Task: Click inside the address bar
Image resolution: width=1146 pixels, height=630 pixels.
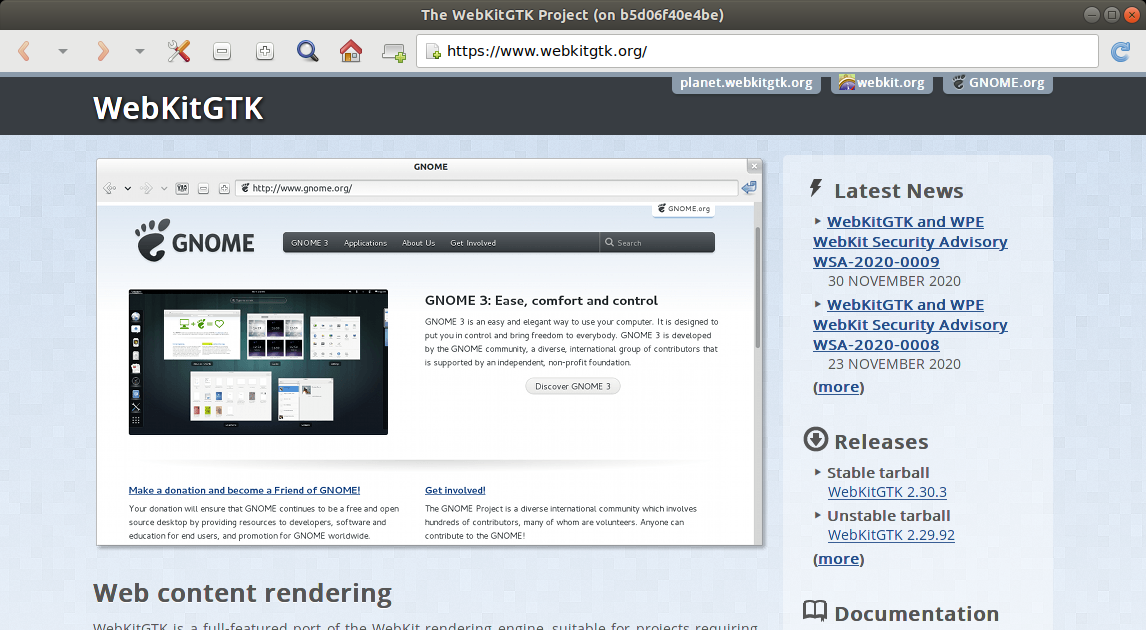Action: (700, 49)
